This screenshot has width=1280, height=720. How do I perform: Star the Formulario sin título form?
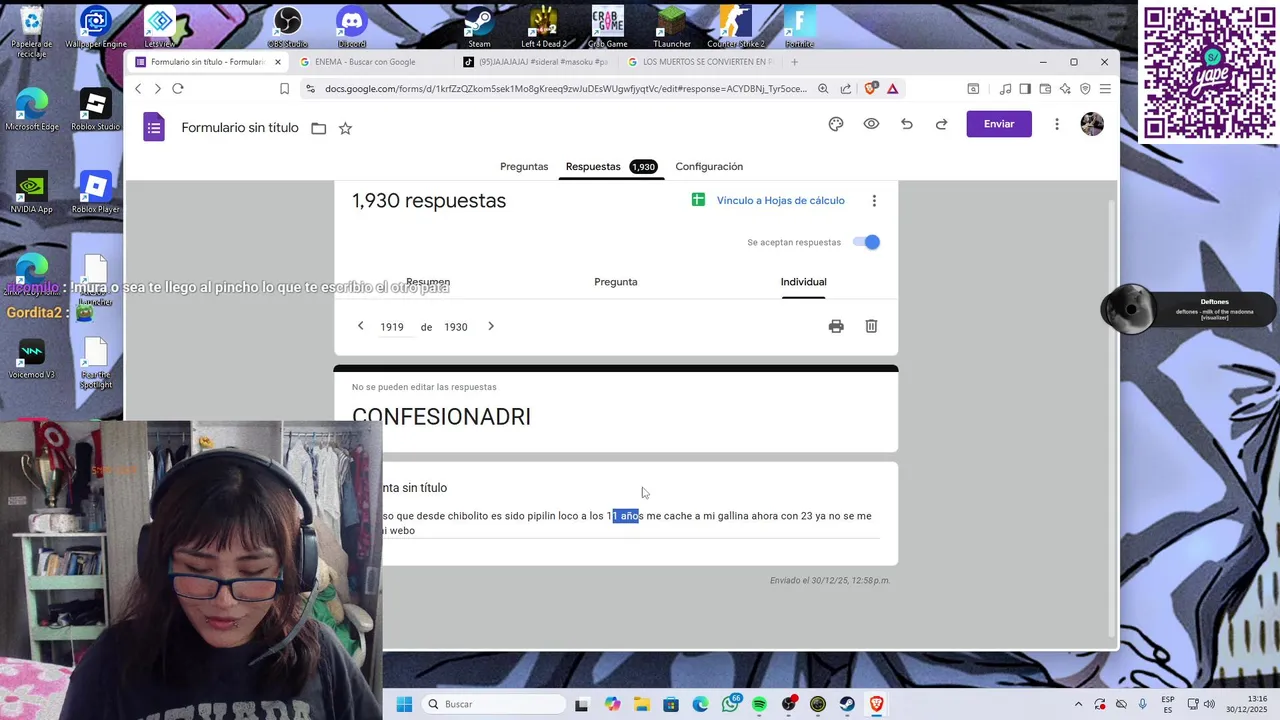tap(345, 128)
